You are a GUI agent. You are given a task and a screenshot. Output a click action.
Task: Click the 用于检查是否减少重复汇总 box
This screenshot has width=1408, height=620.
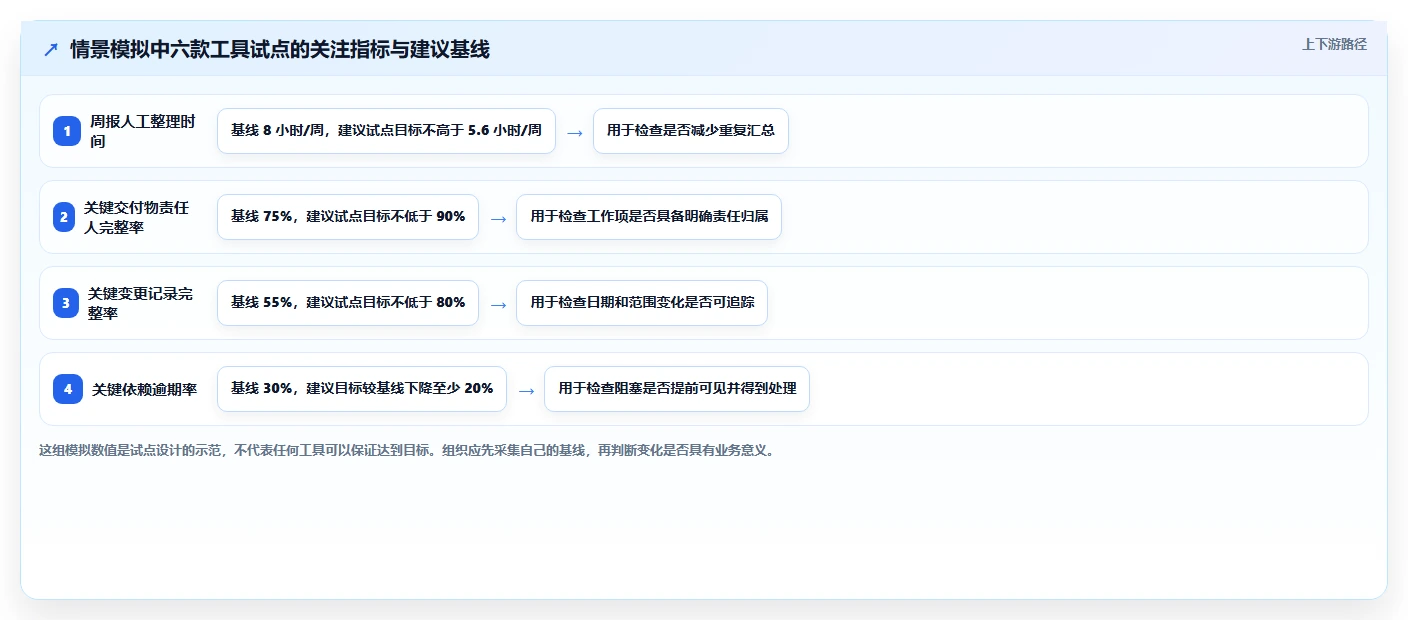691,131
